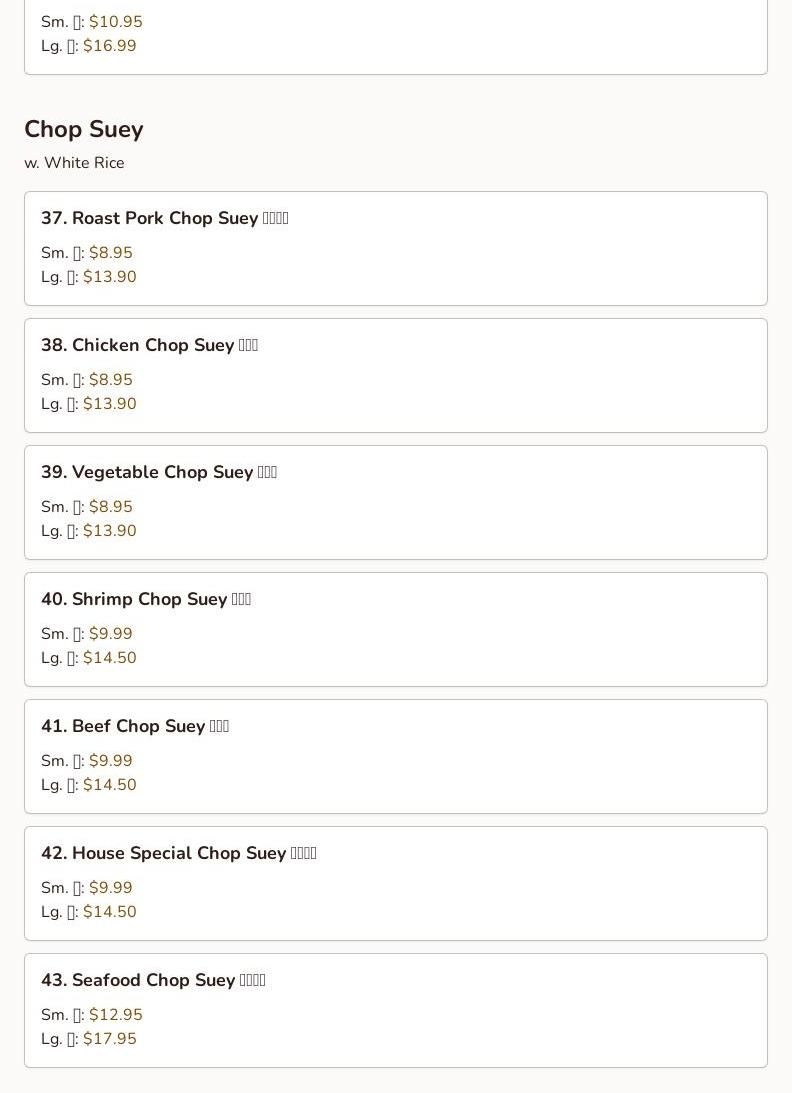792x1093 pixels.
Task: Choose large Seafood Chop Suey $17.95
Action: coord(109,1038)
